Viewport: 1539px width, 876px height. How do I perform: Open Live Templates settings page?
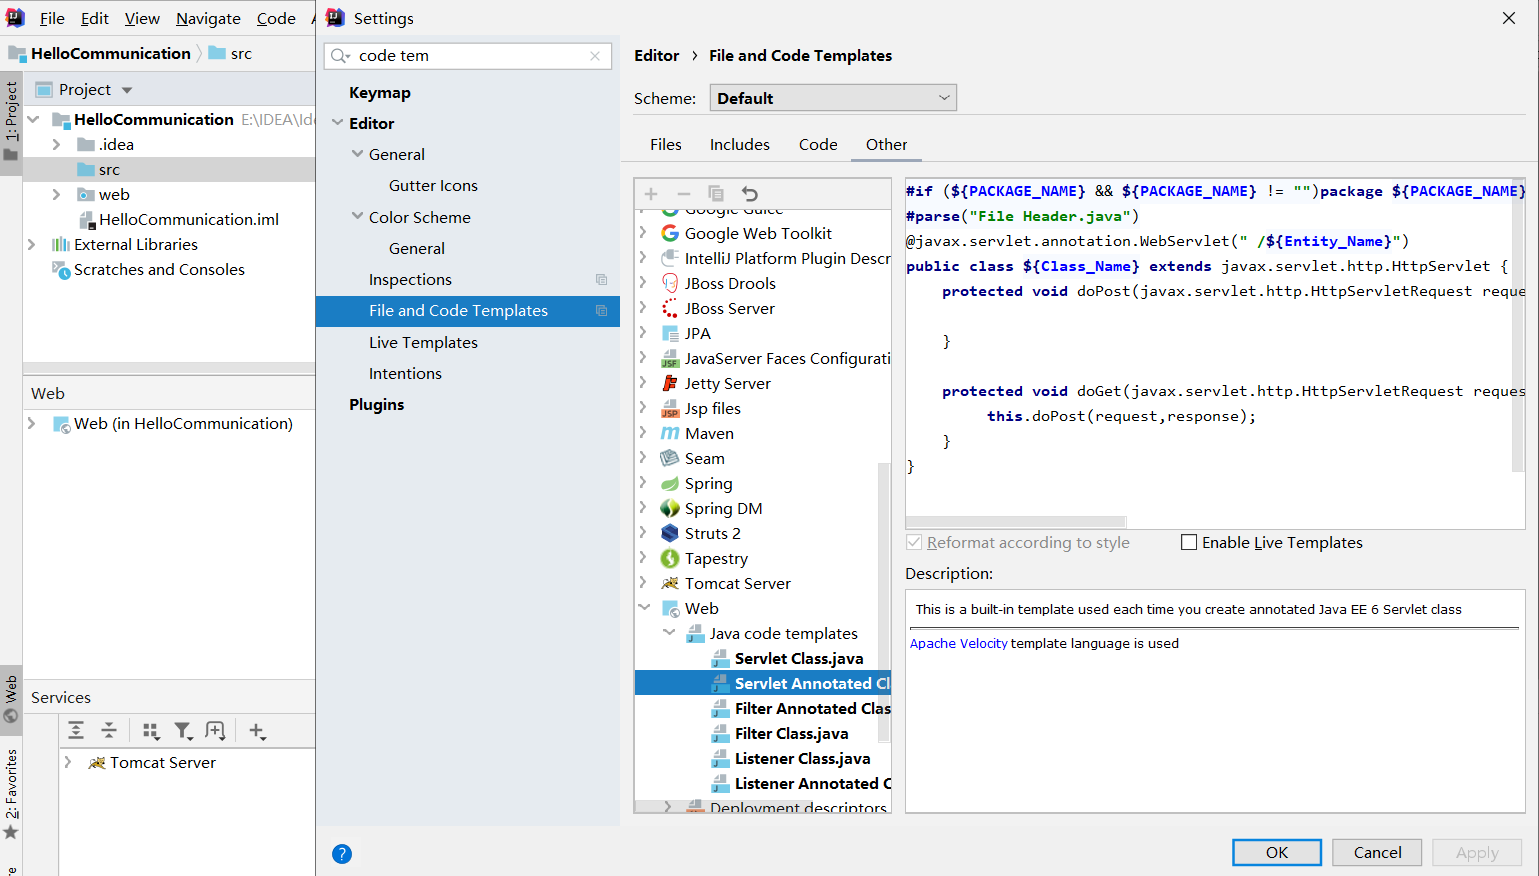click(423, 342)
